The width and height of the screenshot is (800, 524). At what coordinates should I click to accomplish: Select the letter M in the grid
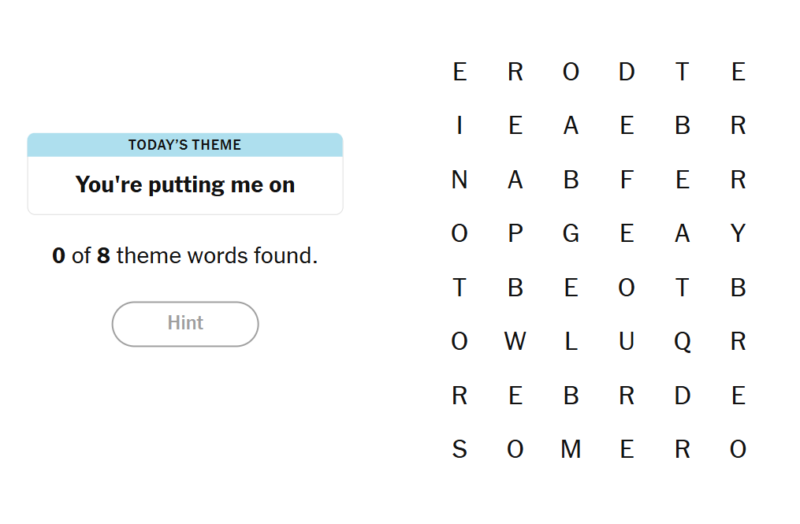pyautogui.click(x=571, y=450)
